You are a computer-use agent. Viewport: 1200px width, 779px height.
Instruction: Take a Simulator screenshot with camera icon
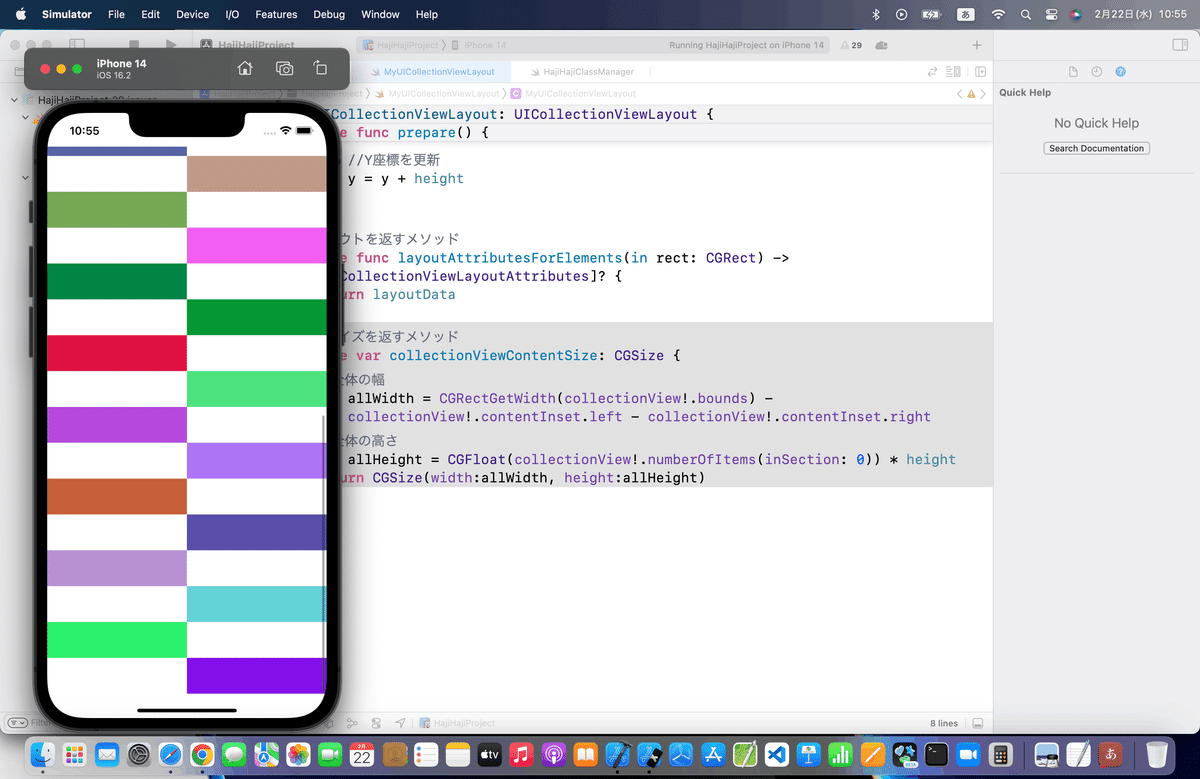click(285, 68)
